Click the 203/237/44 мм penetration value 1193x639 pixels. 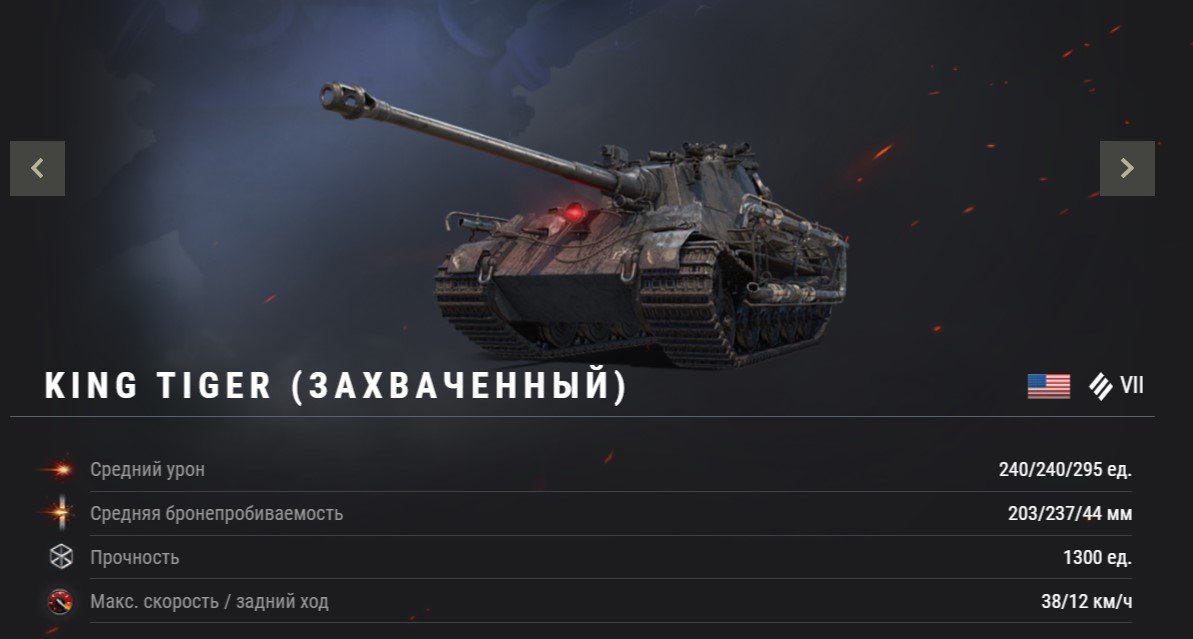point(1070,513)
